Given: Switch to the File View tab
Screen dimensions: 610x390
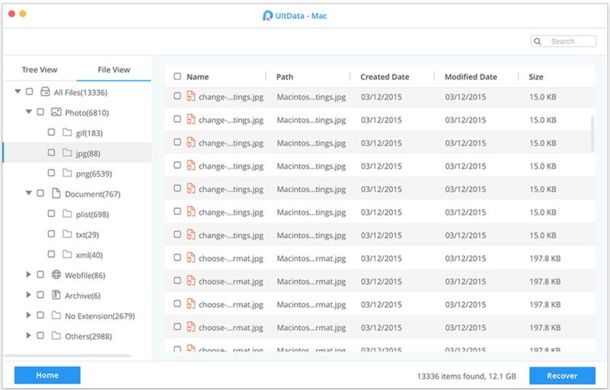Looking at the screenshot, I should [114, 70].
